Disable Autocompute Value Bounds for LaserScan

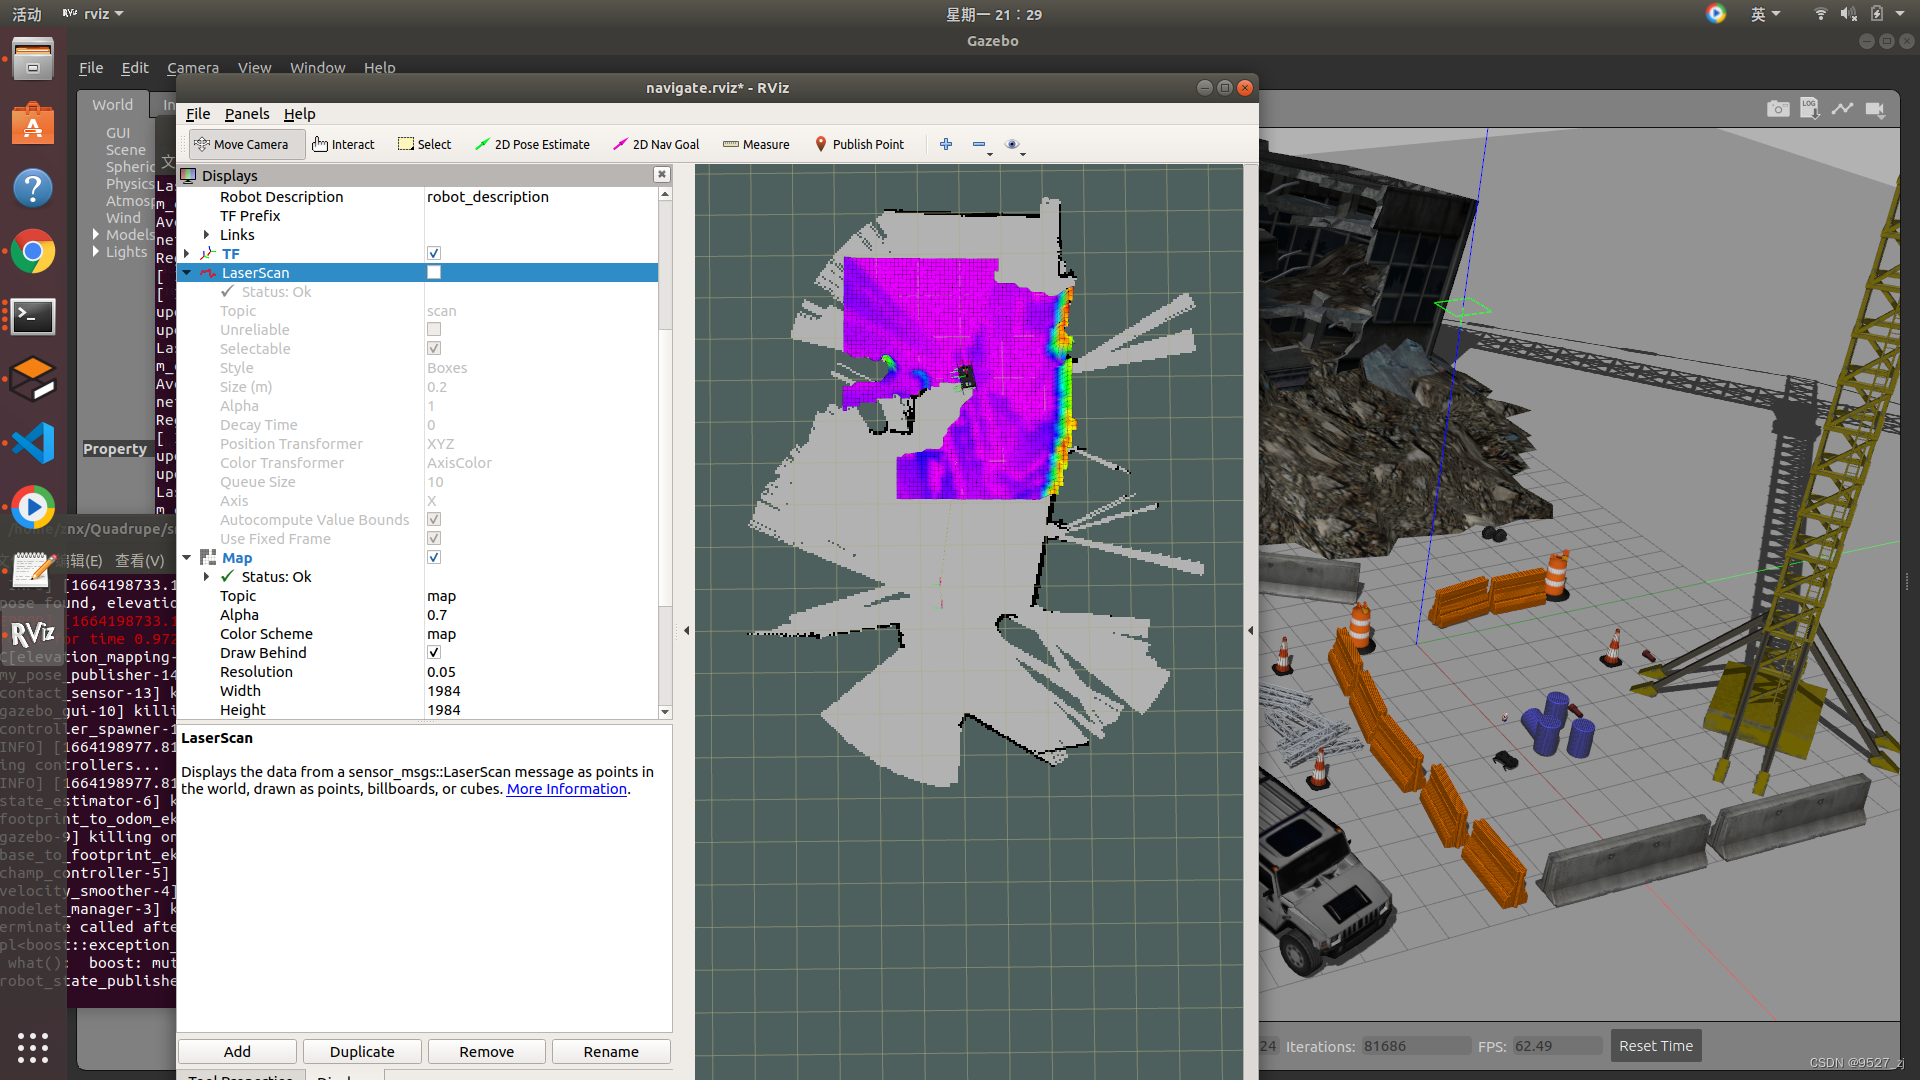click(434, 519)
